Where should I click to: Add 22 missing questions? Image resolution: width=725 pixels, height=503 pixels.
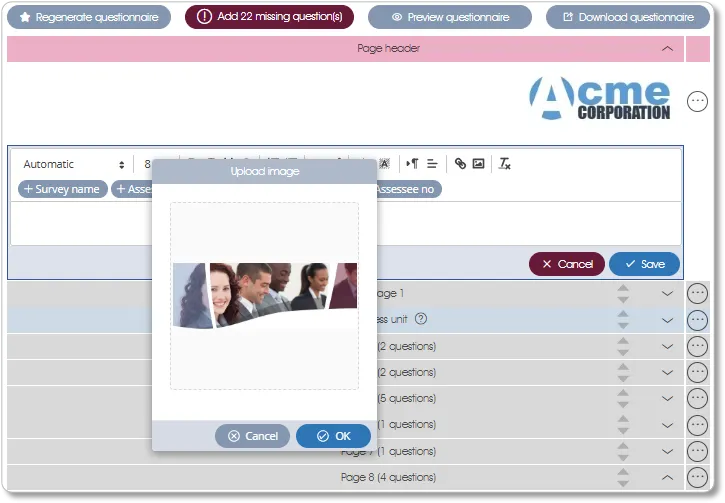269,17
